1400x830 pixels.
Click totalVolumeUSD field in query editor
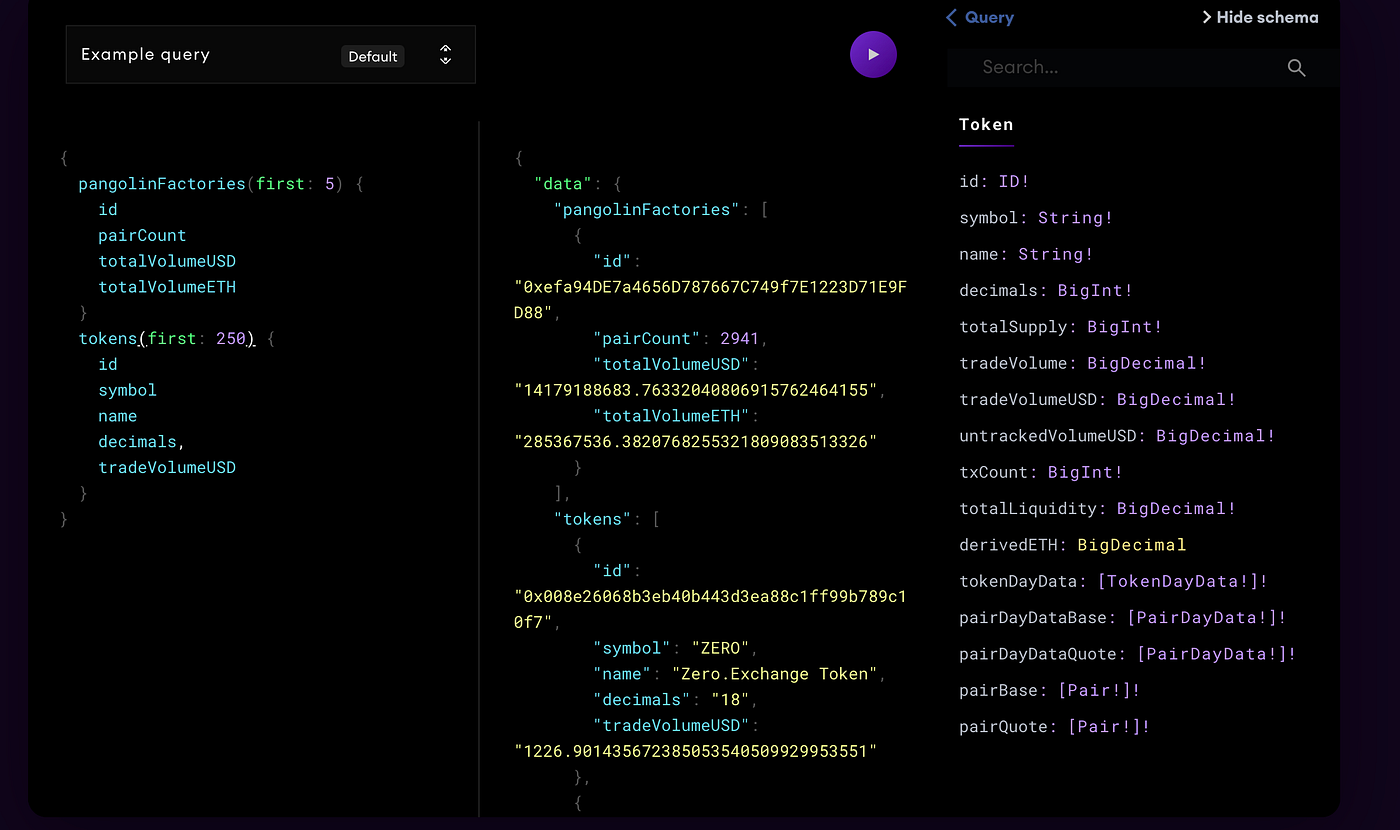coord(167,261)
